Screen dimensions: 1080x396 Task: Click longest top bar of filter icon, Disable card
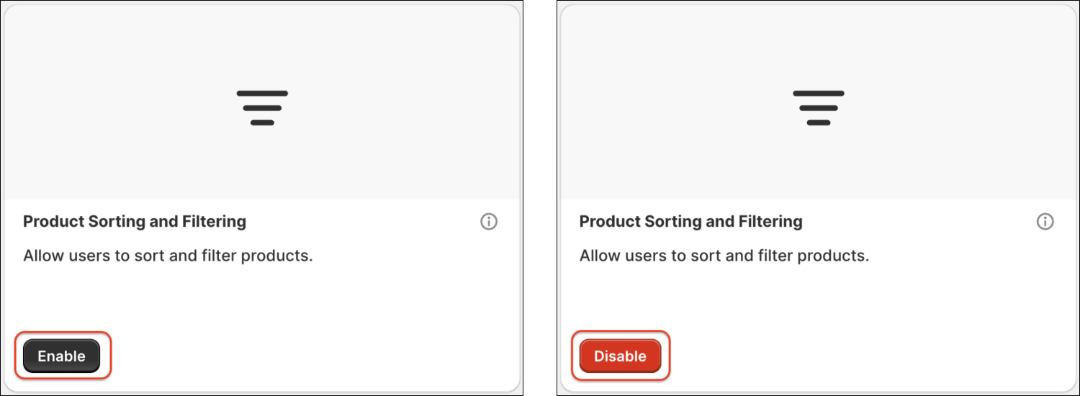[x=818, y=93]
